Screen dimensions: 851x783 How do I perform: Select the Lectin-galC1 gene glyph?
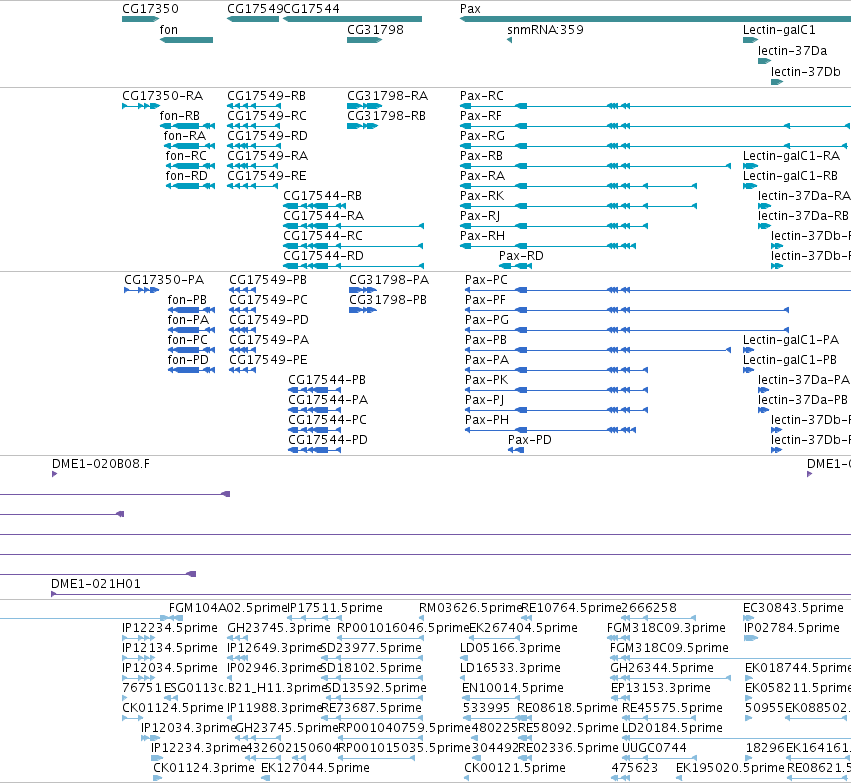(x=751, y=40)
